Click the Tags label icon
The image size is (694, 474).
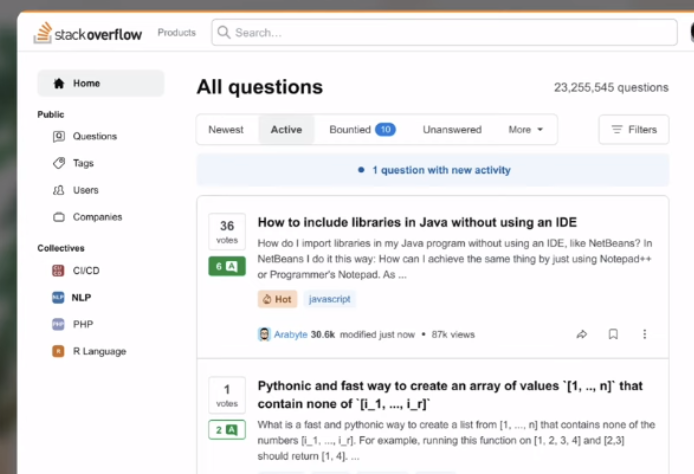coord(59,163)
